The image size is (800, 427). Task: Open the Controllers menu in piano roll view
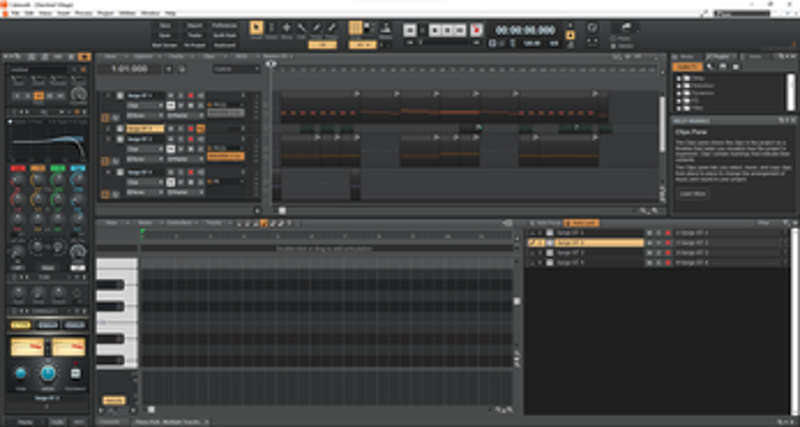[181, 223]
